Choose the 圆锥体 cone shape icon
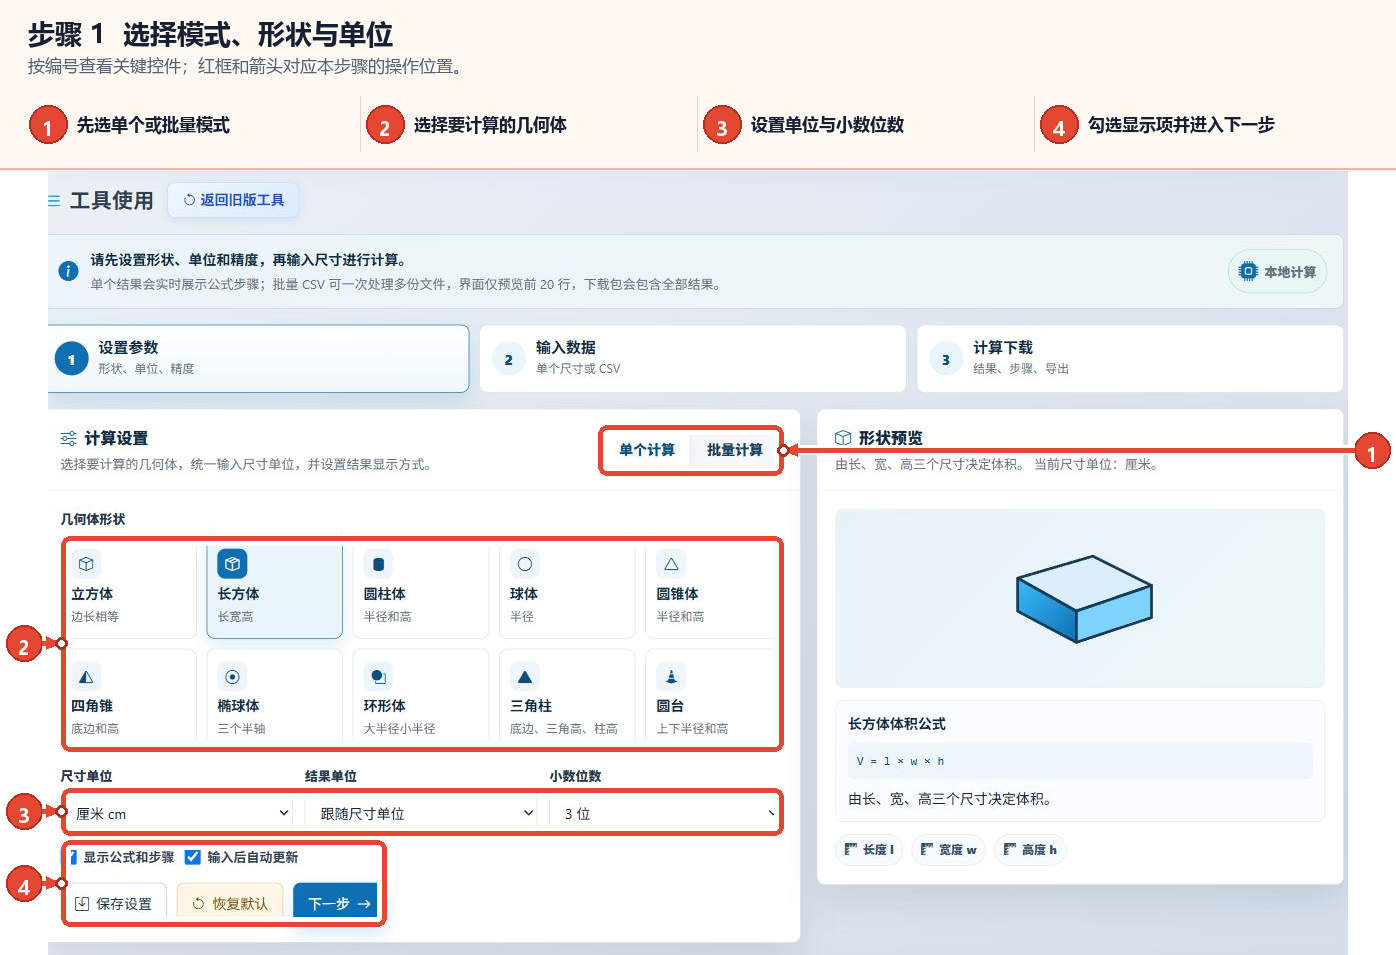 tap(671, 564)
